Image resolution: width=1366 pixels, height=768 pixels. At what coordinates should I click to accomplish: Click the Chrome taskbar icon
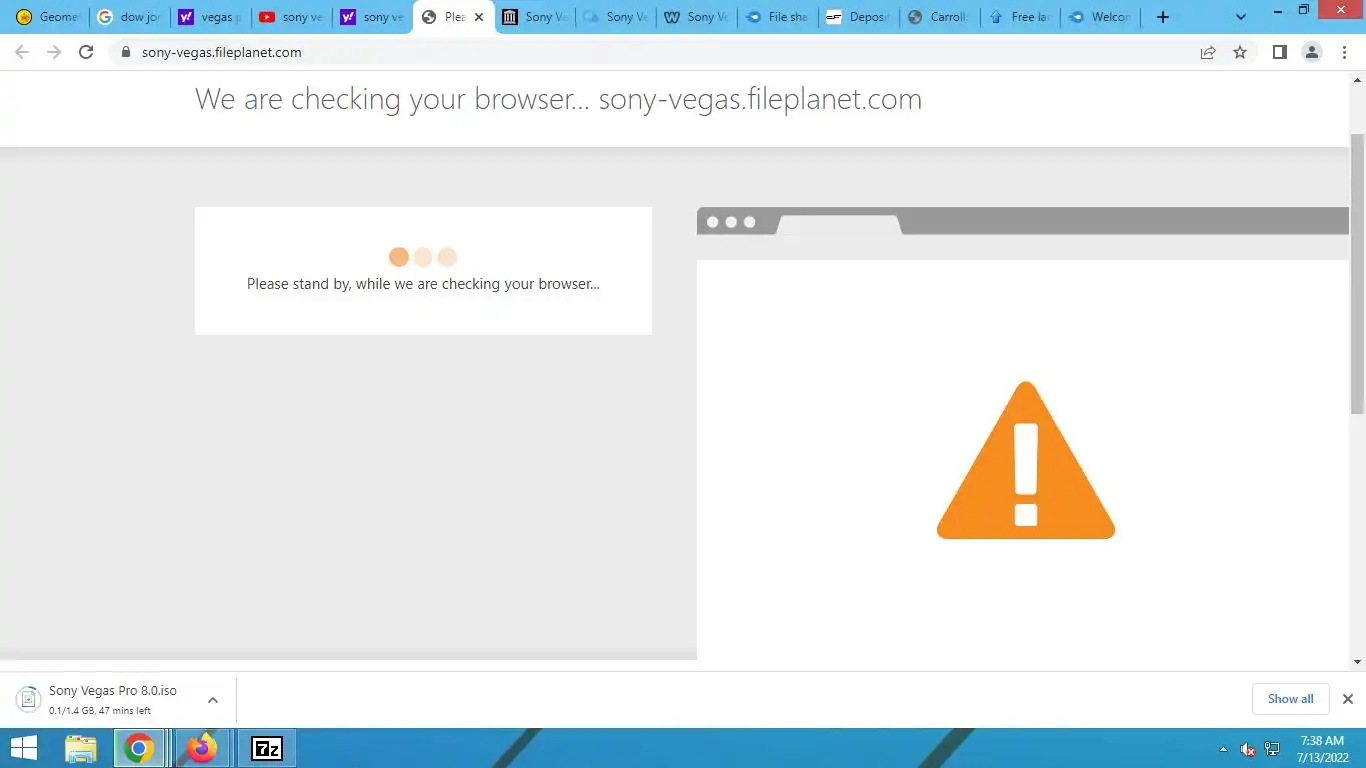139,748
